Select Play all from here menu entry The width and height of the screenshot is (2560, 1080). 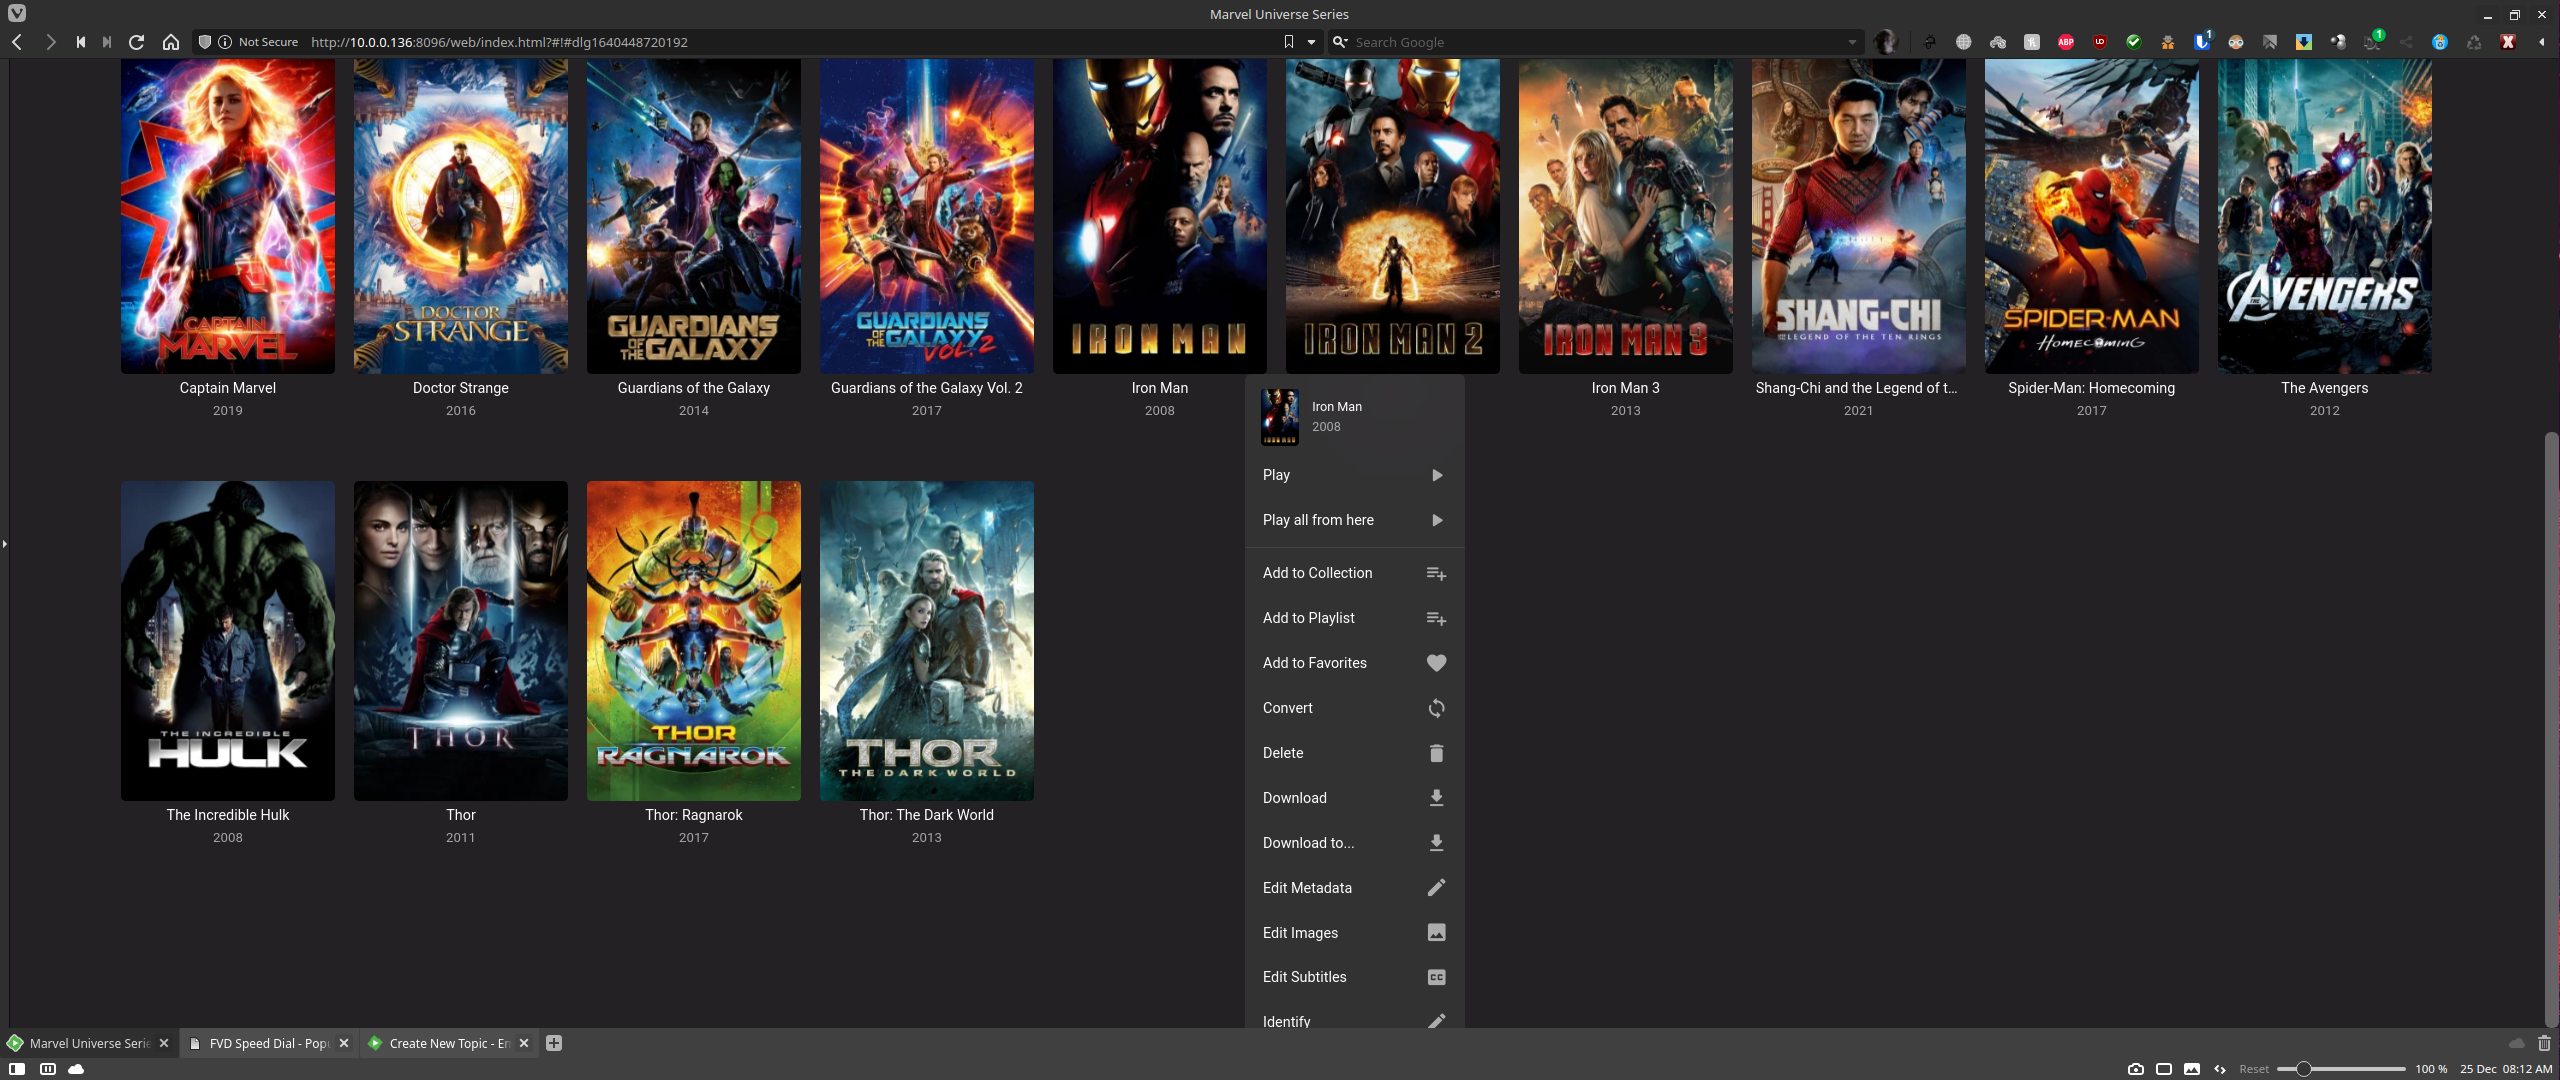(x=1318, y=520)
